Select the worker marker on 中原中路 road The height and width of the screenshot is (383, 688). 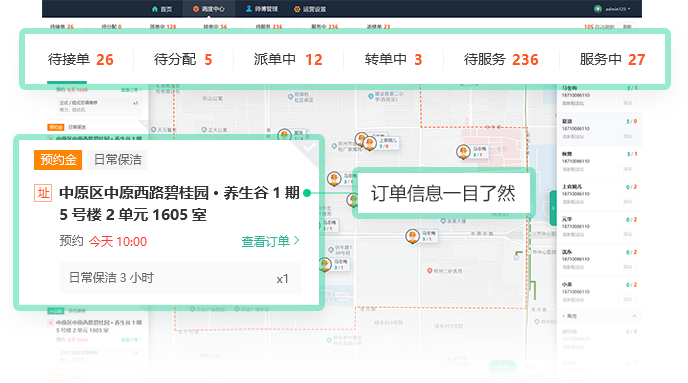pos(412,236)
